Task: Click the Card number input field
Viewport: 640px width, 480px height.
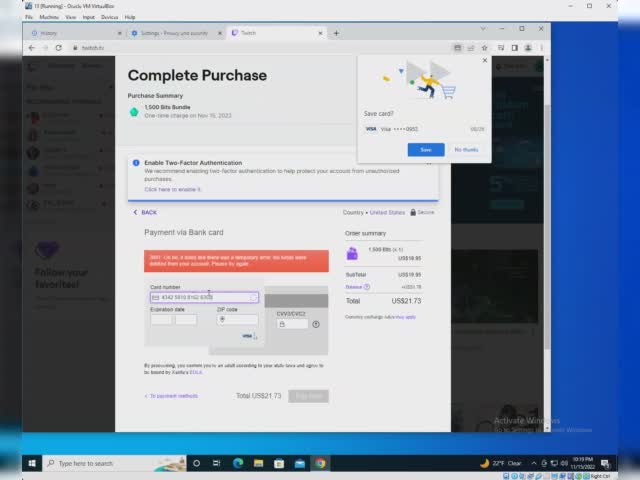Action: (x=204, y=298)
